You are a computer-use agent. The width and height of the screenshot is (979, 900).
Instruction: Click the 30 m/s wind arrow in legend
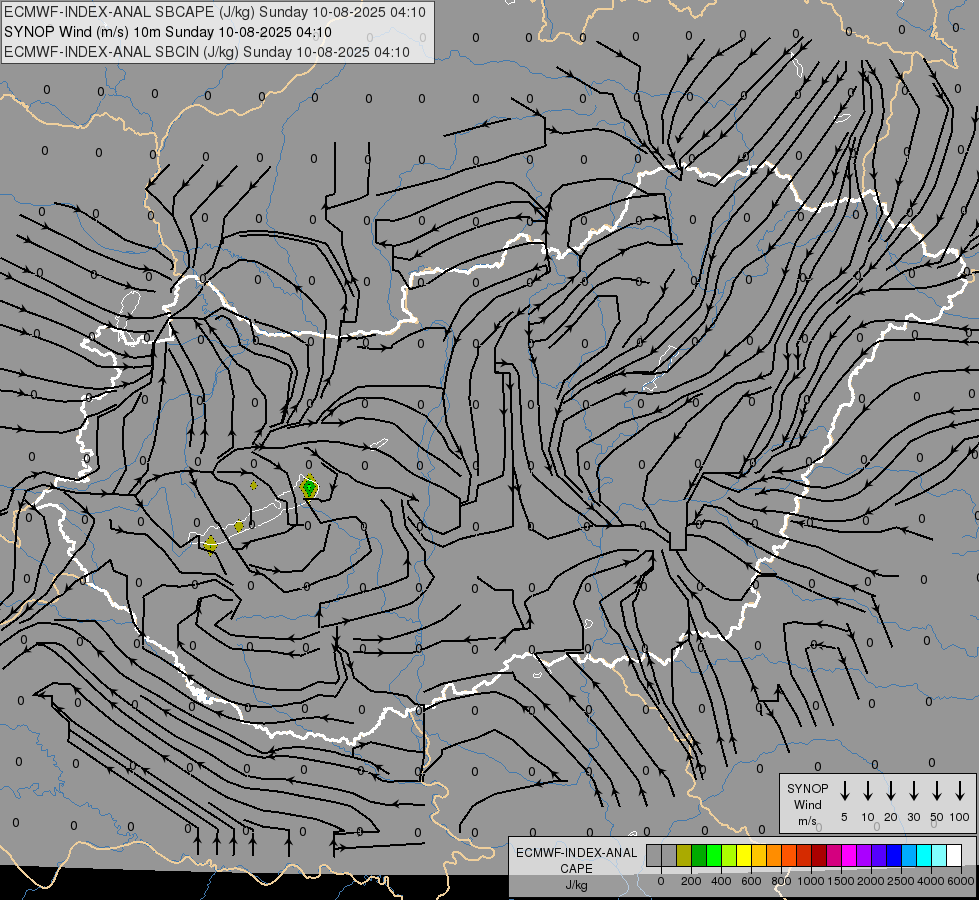coord(913,791)
